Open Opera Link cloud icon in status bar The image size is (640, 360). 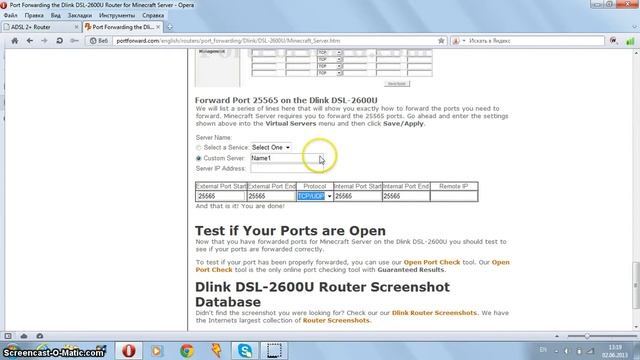24,336
